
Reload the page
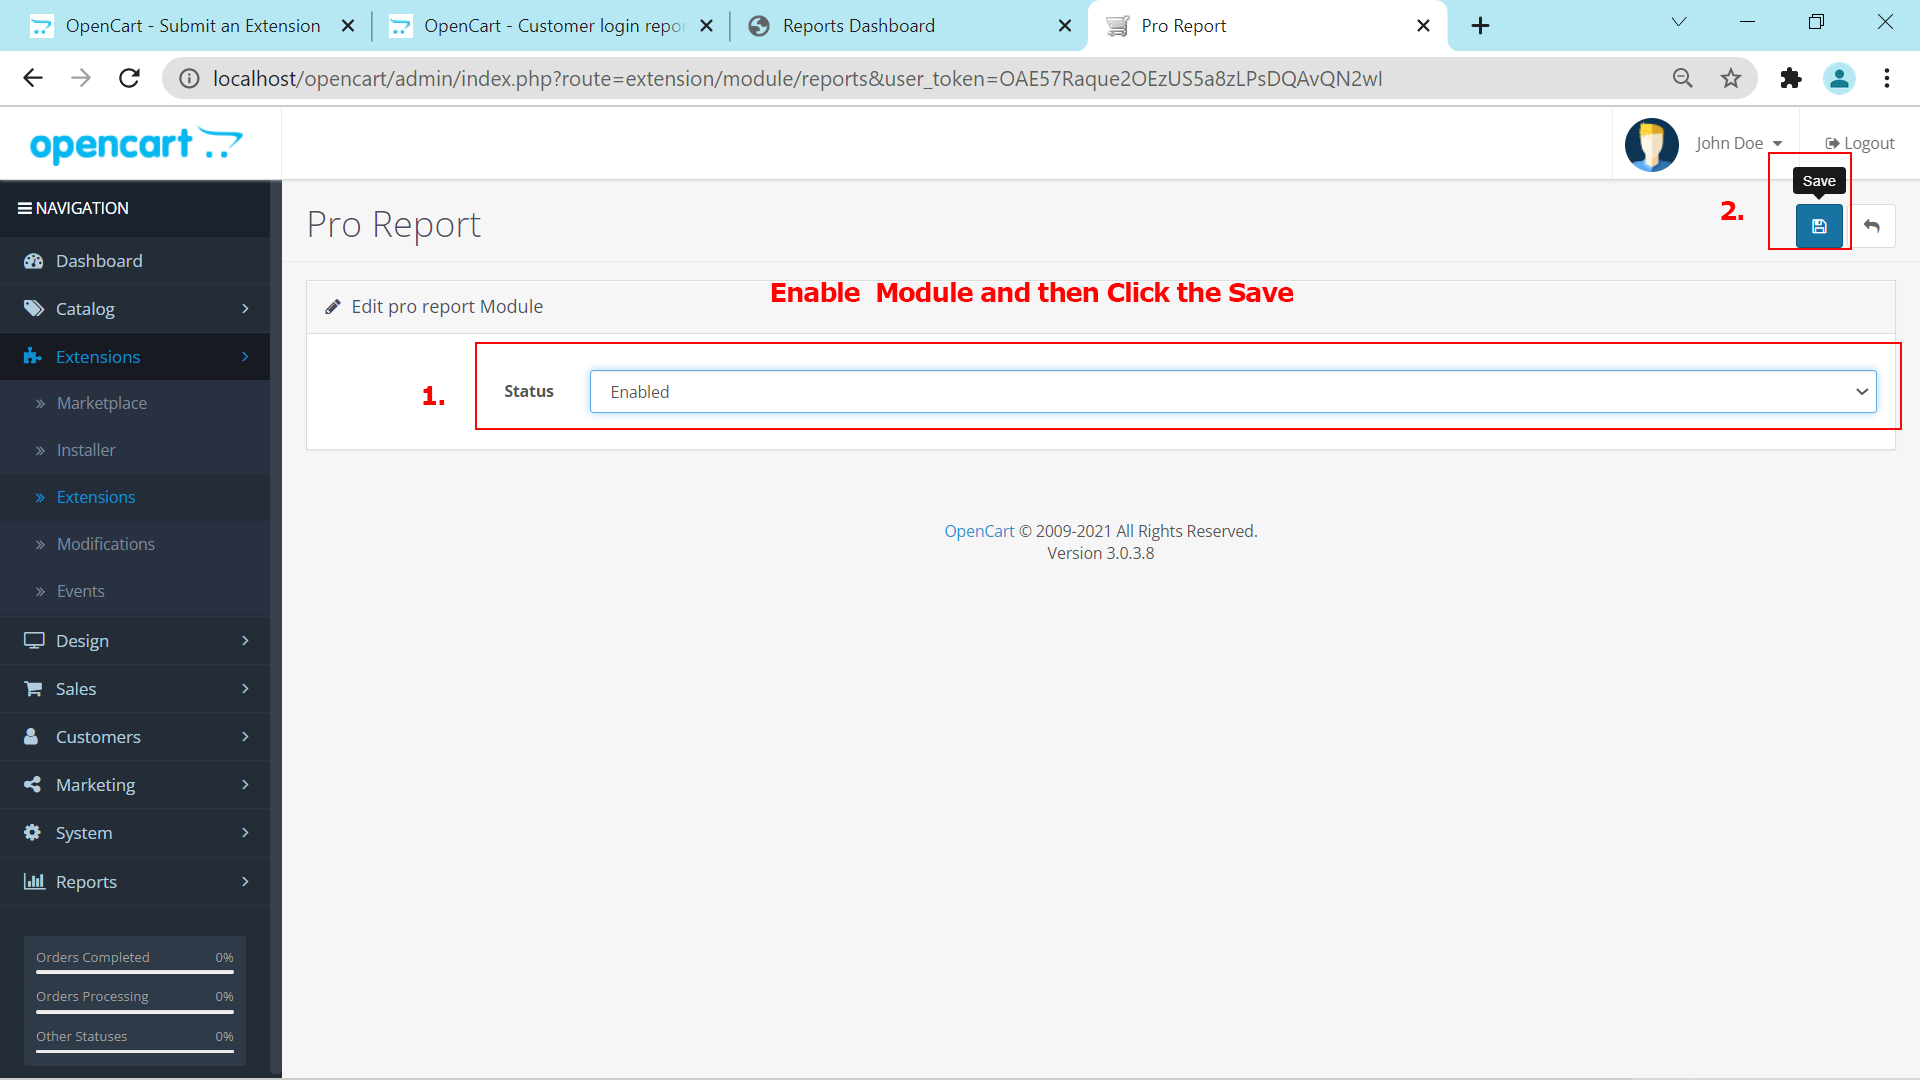tap(129, 78)
